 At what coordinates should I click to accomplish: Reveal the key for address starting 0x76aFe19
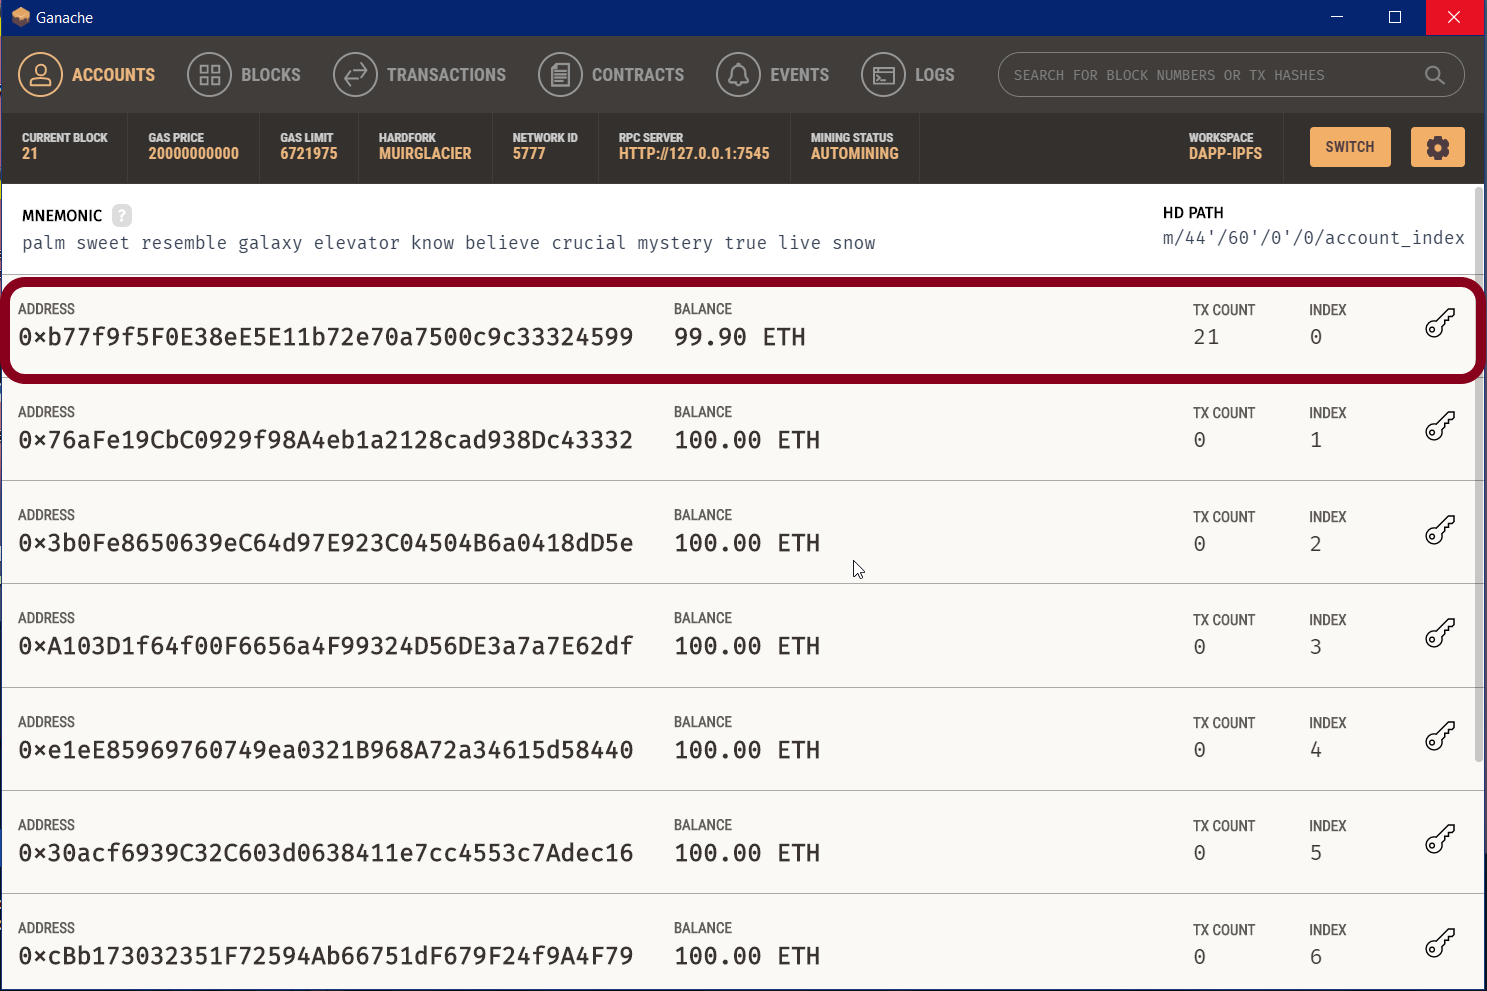coord(1439,425)
